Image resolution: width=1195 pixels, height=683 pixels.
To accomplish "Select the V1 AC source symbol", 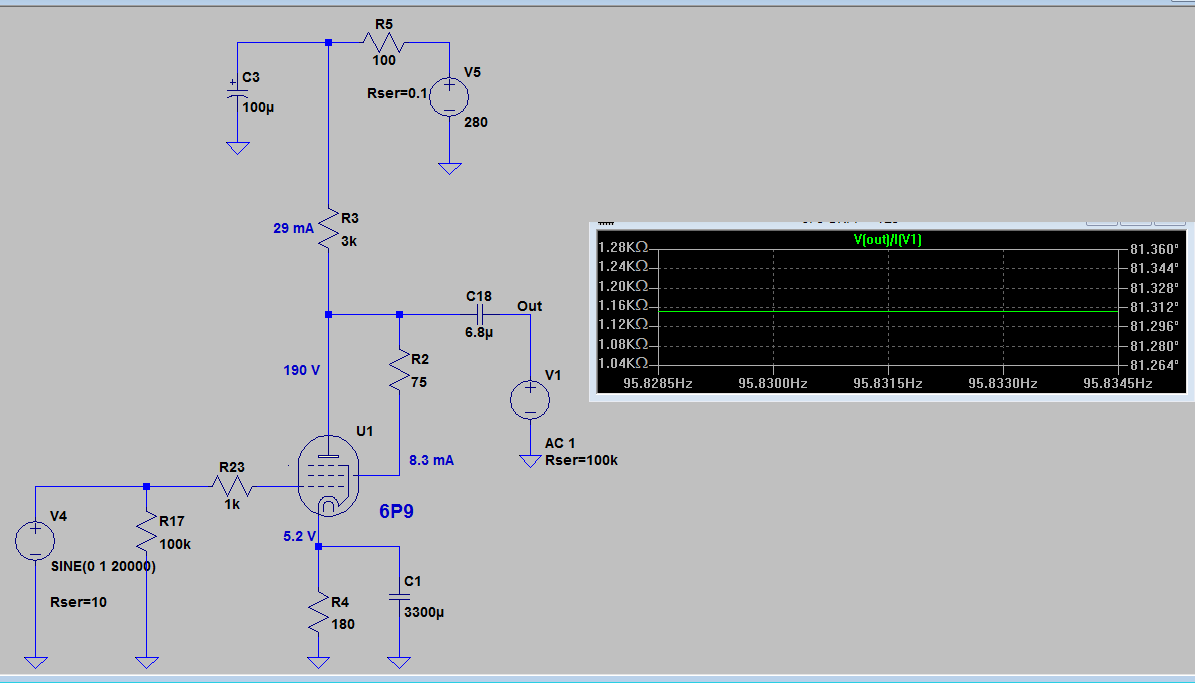I will pyautogui.click(x=530, y=399).
